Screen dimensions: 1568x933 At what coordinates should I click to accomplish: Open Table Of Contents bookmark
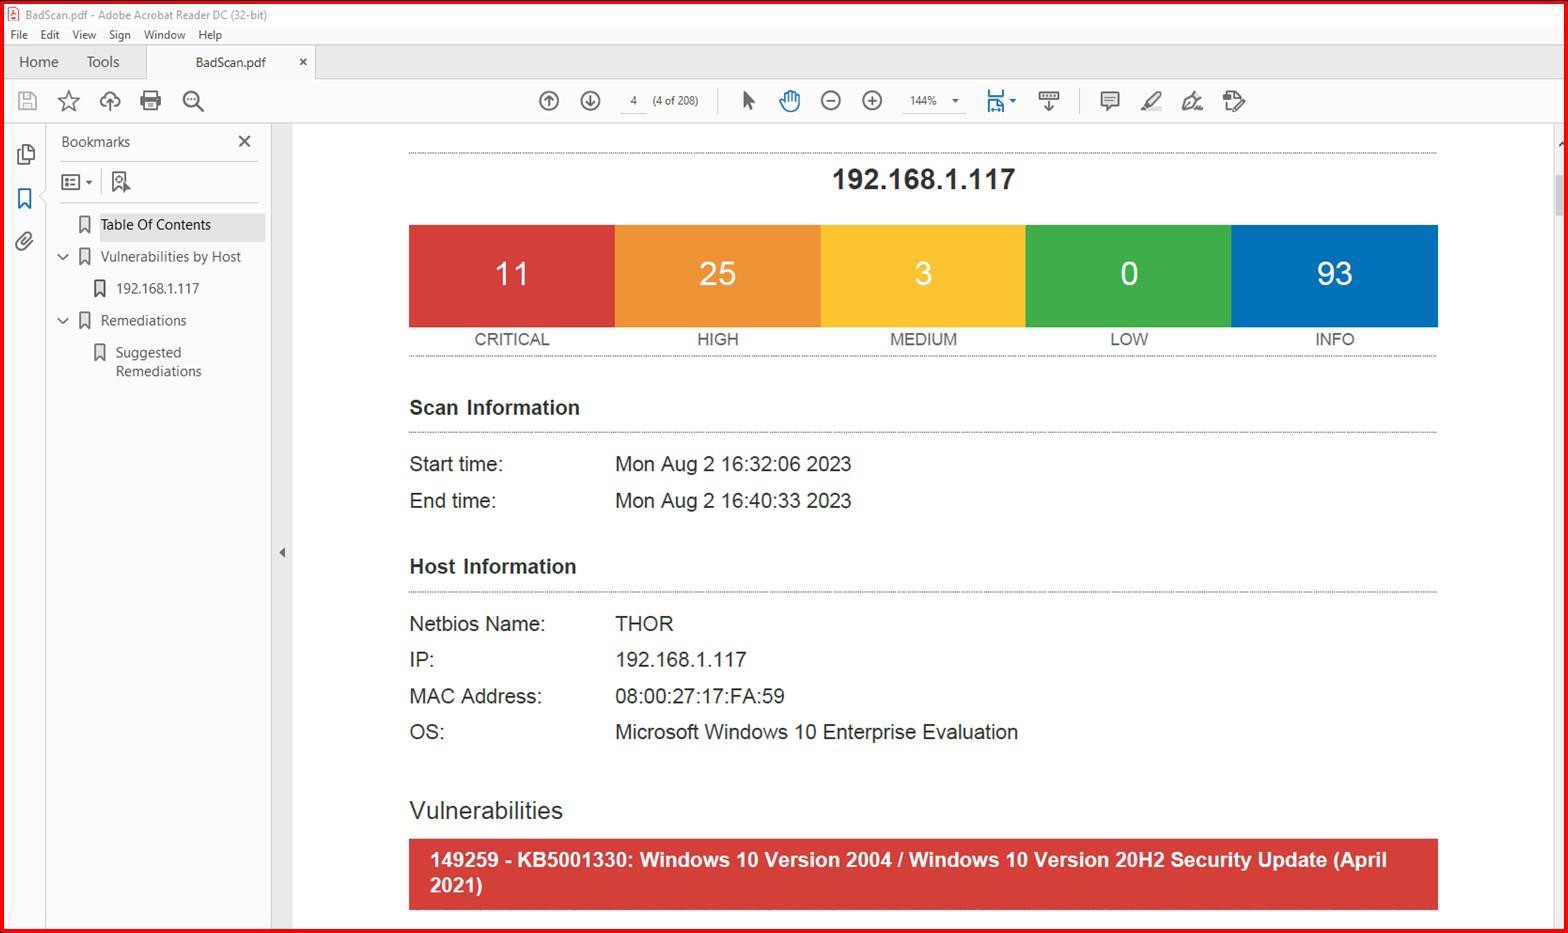(x=156, y=225)
